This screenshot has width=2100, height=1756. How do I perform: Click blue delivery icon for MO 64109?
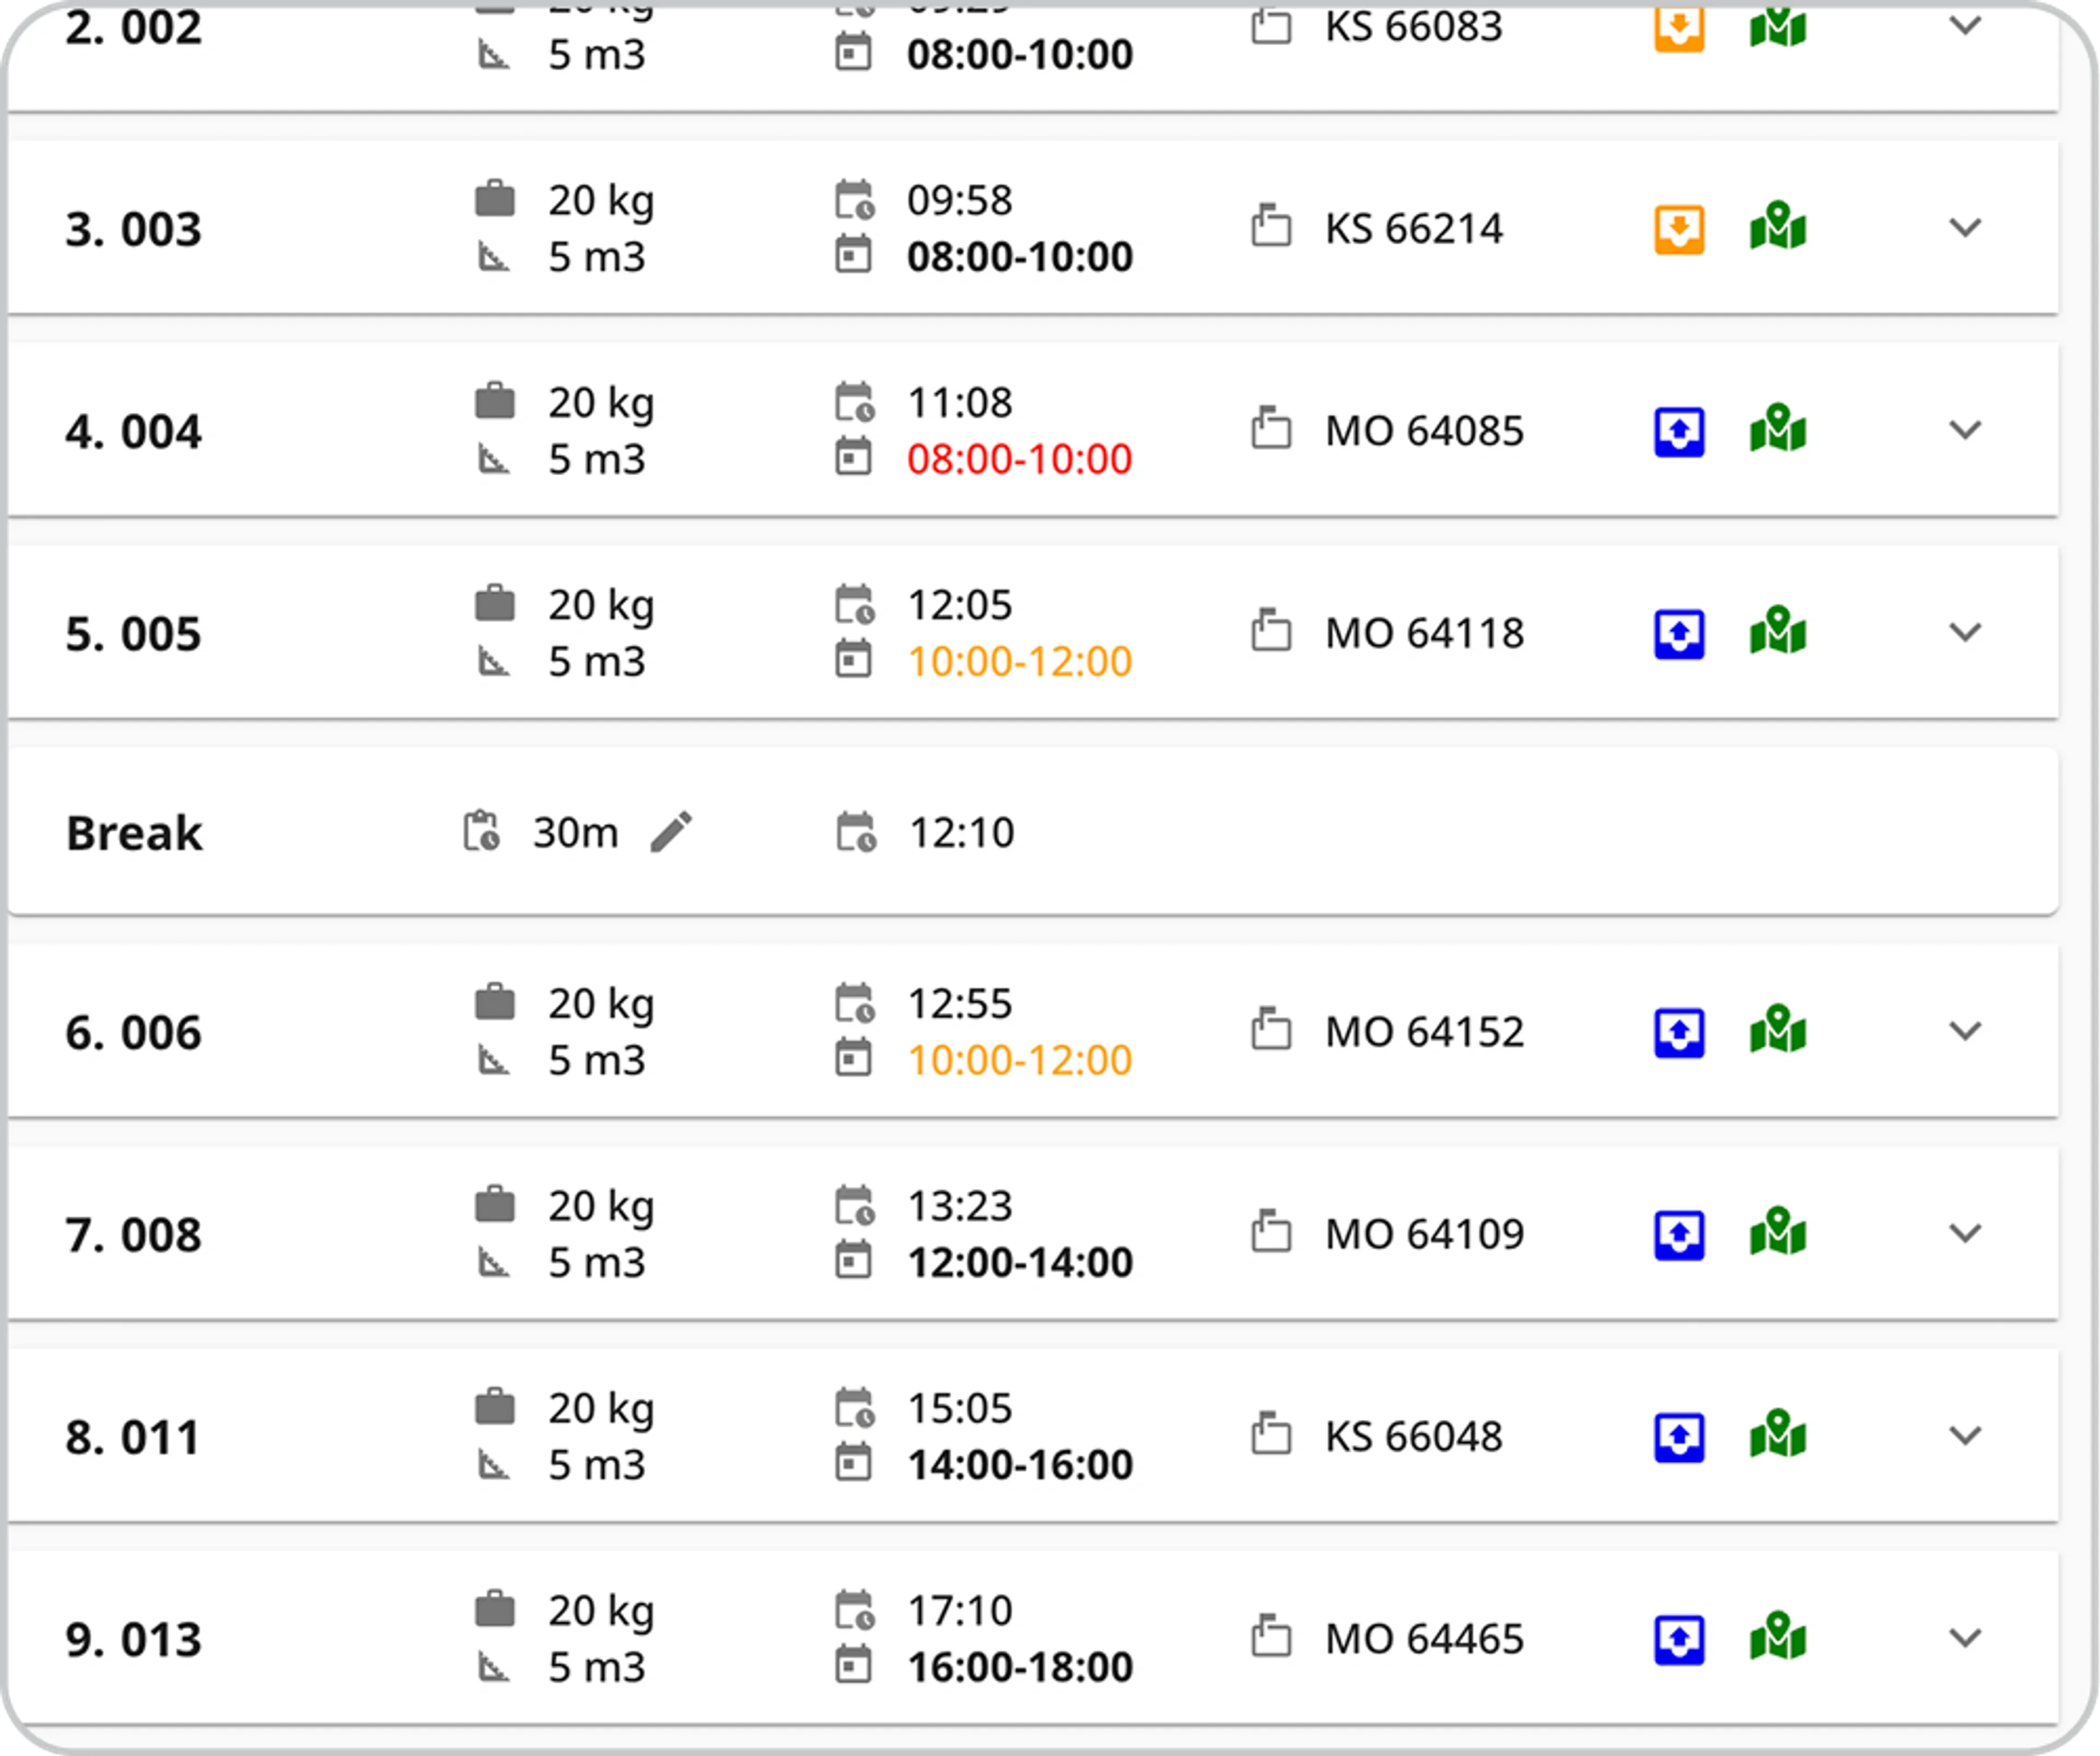tap(1679, 1234)
